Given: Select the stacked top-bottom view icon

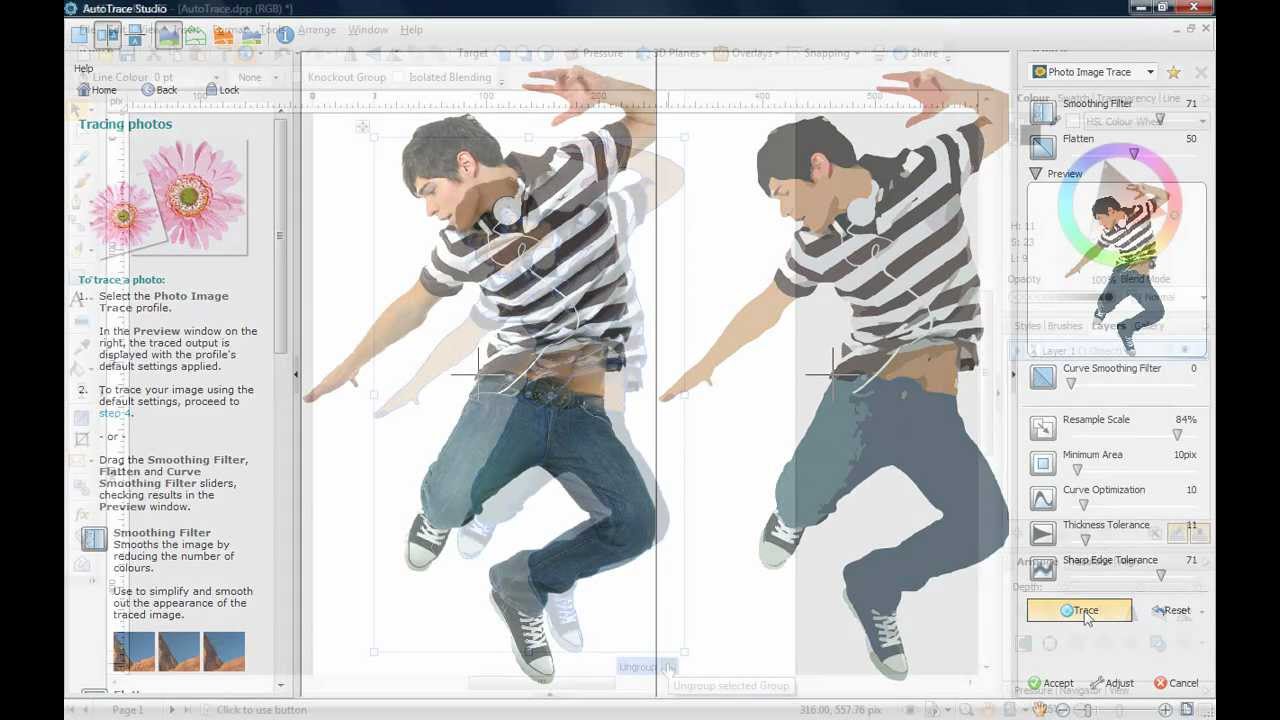Looking at the screenshot, I should [x=136, y=35].
